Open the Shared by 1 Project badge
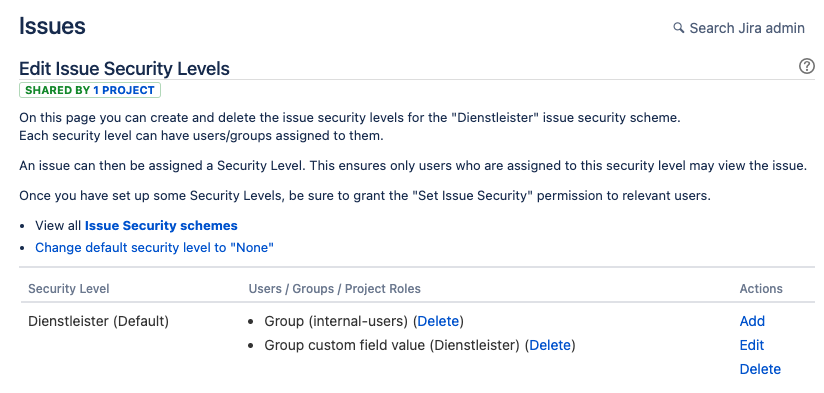Viewport: 824px width, 393px height. (90, 90)
